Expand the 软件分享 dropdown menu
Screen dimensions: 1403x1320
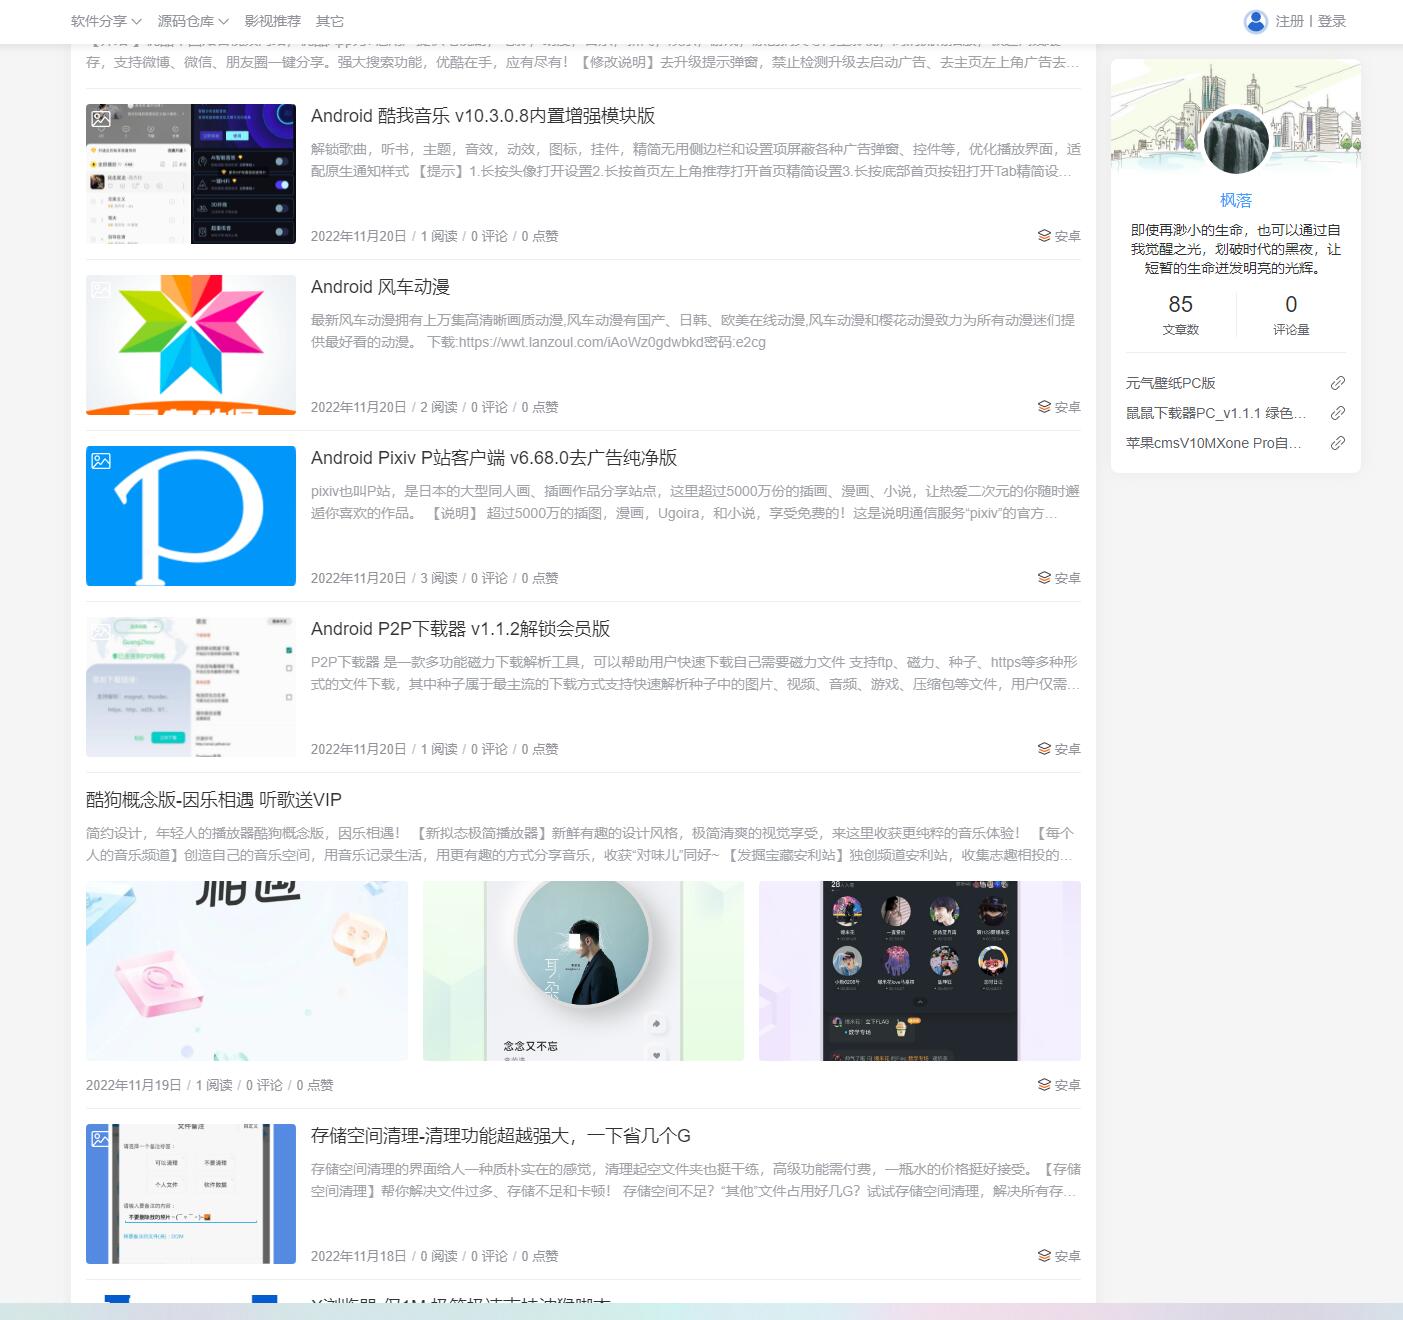[106, 21]
